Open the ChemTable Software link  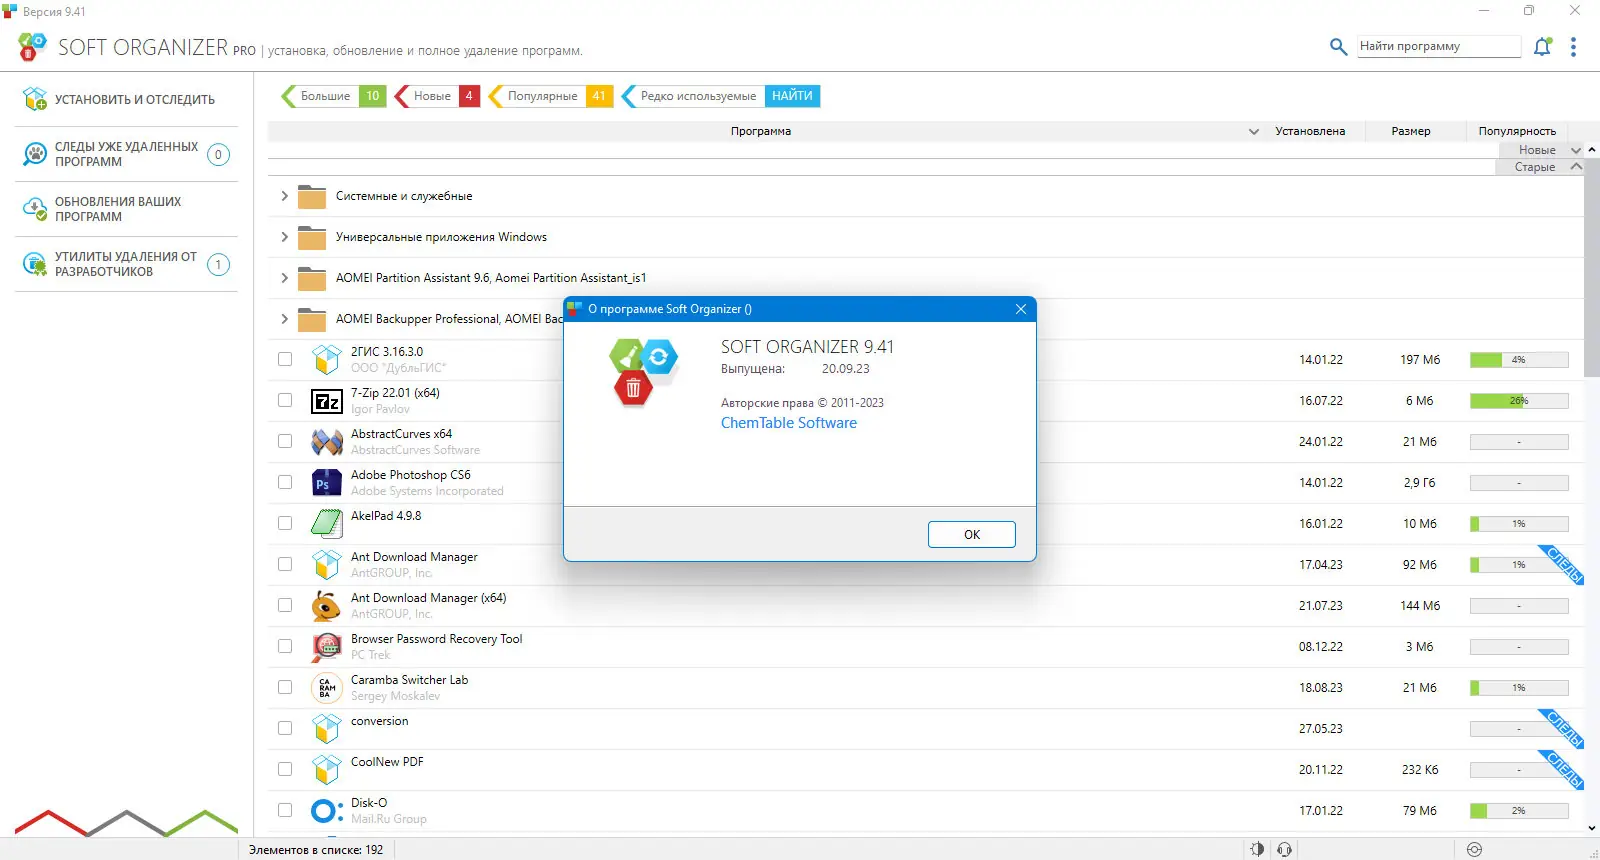[x=789, y=423]
